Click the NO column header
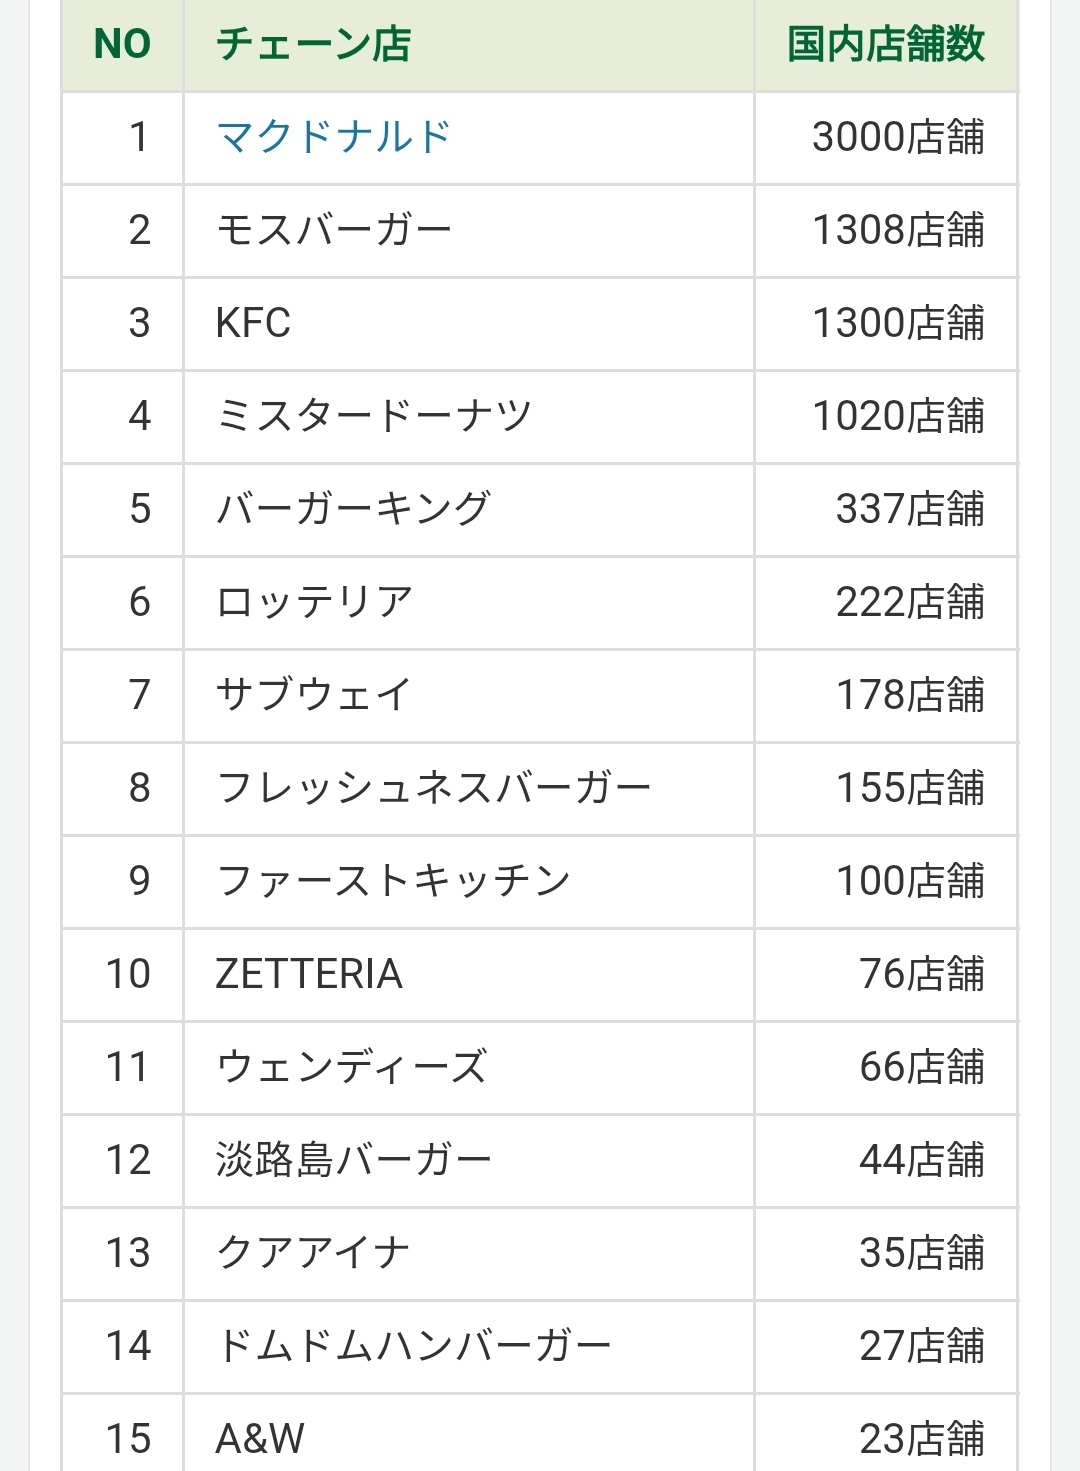 (x=122, y=44)
